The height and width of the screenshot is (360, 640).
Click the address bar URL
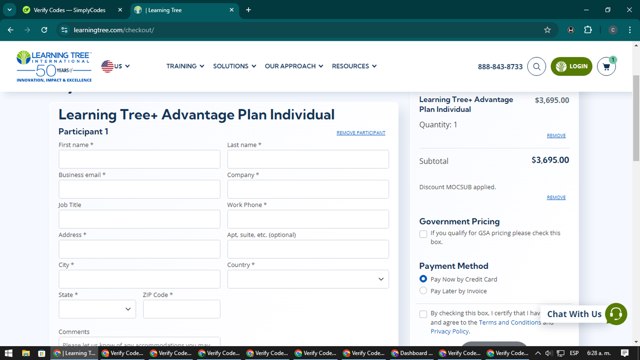coord(113,30)
